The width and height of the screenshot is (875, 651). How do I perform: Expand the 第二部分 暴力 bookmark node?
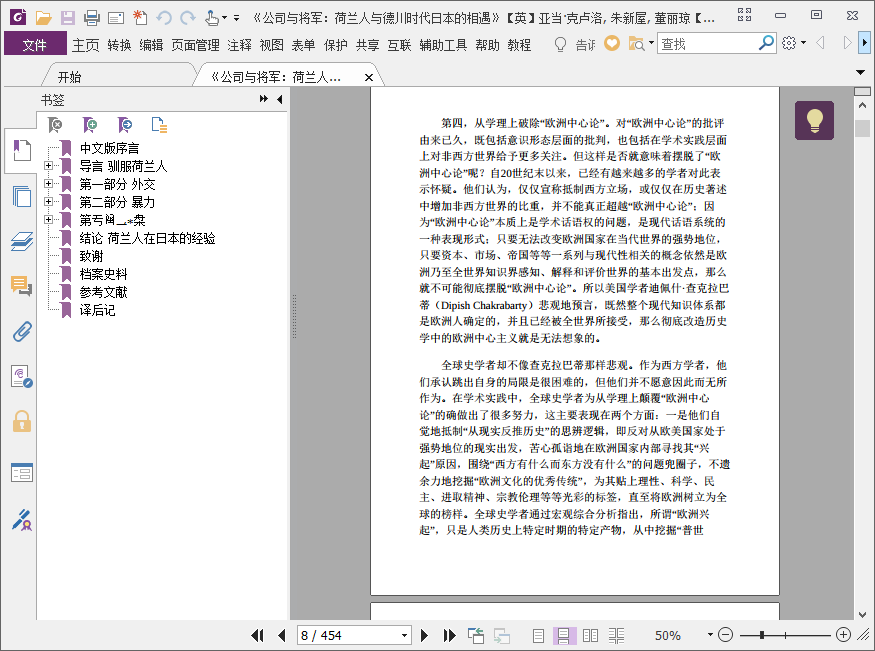tap(49, 201)
